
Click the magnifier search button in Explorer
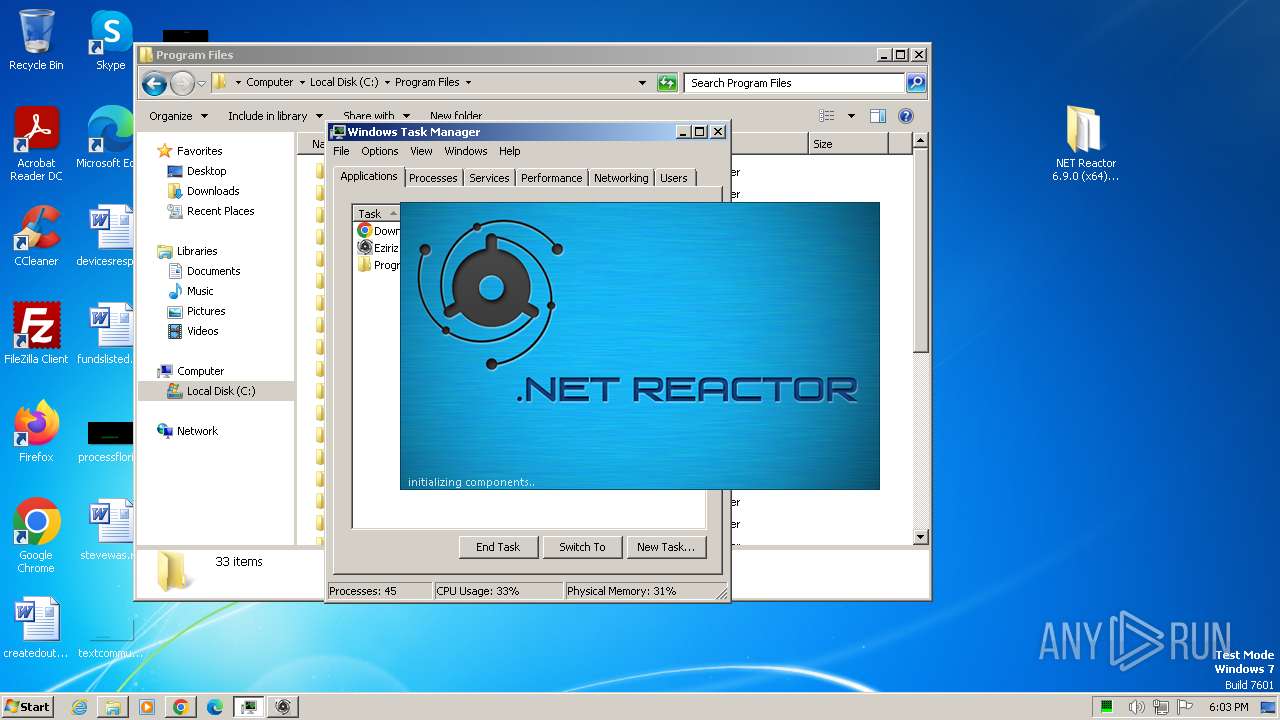915,83
